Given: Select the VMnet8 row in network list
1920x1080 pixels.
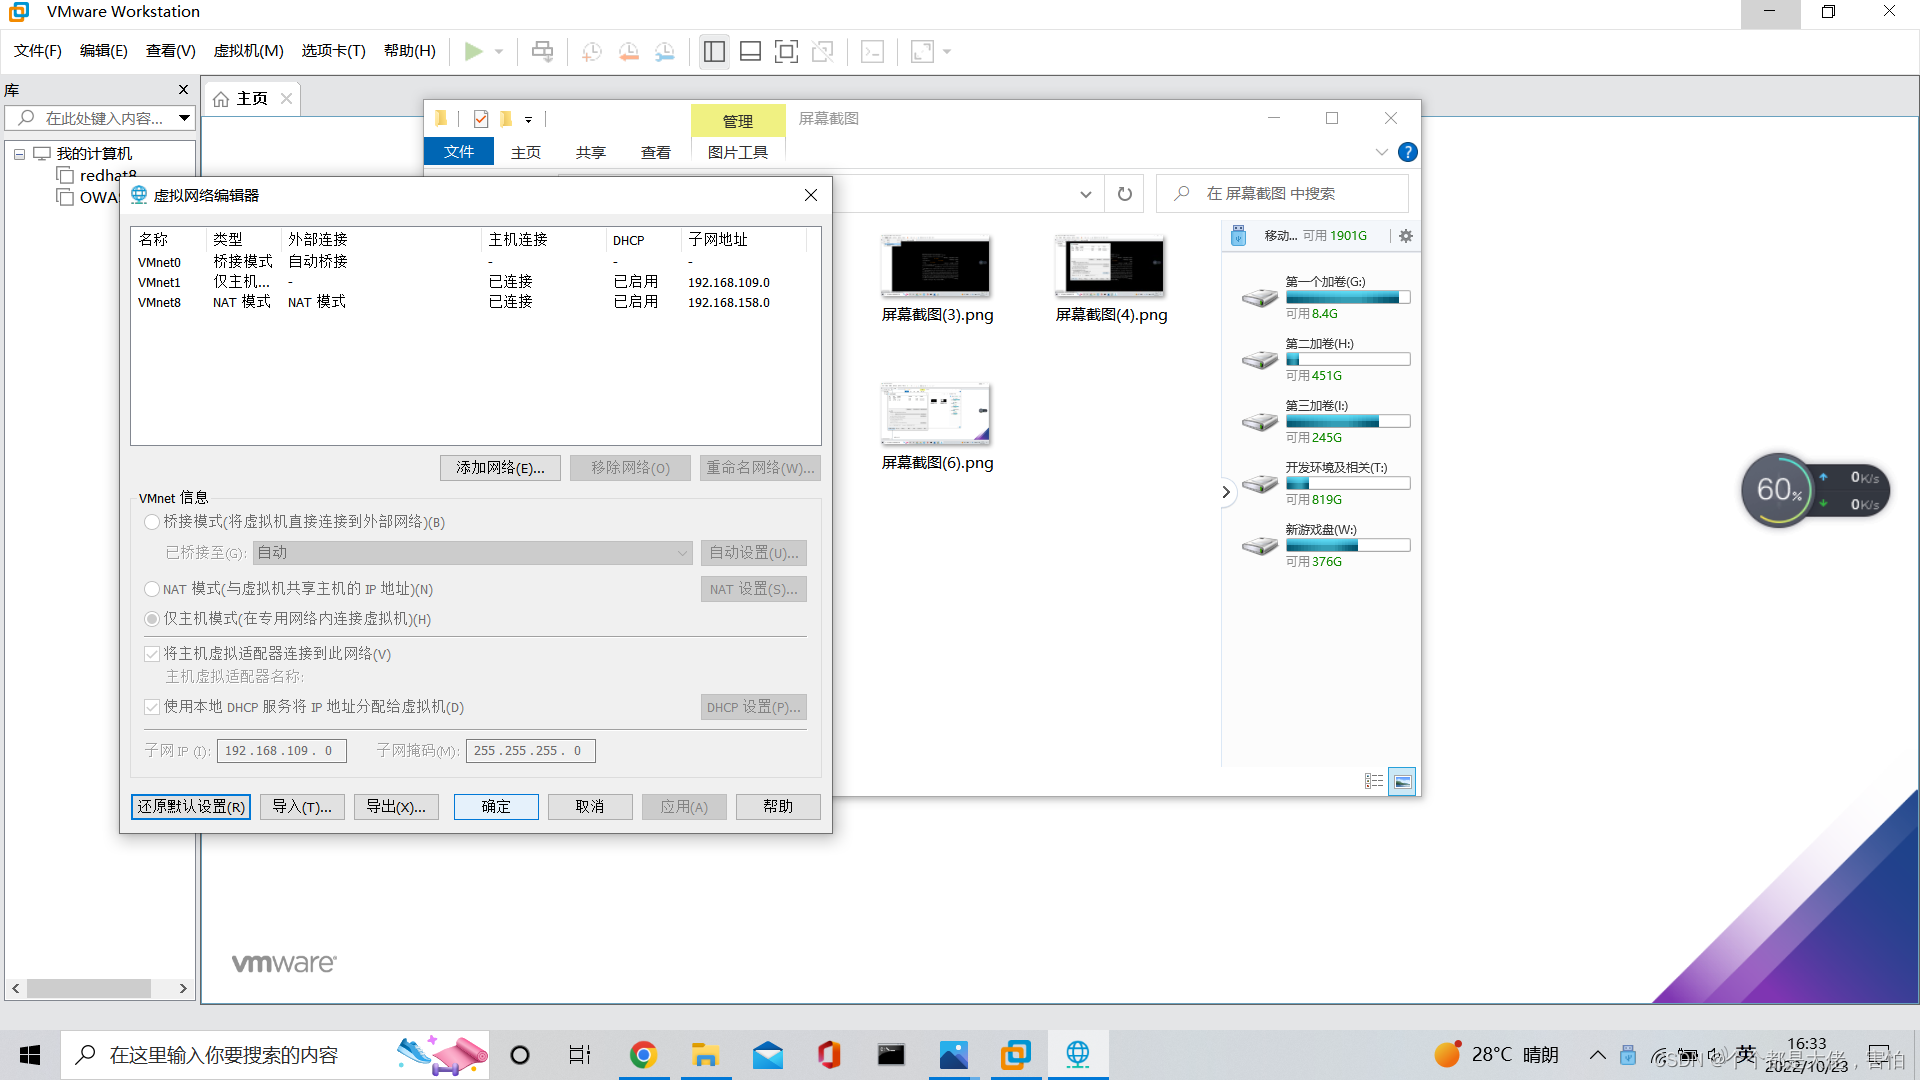Looking at the screenshot, I should tap(475, 302).
